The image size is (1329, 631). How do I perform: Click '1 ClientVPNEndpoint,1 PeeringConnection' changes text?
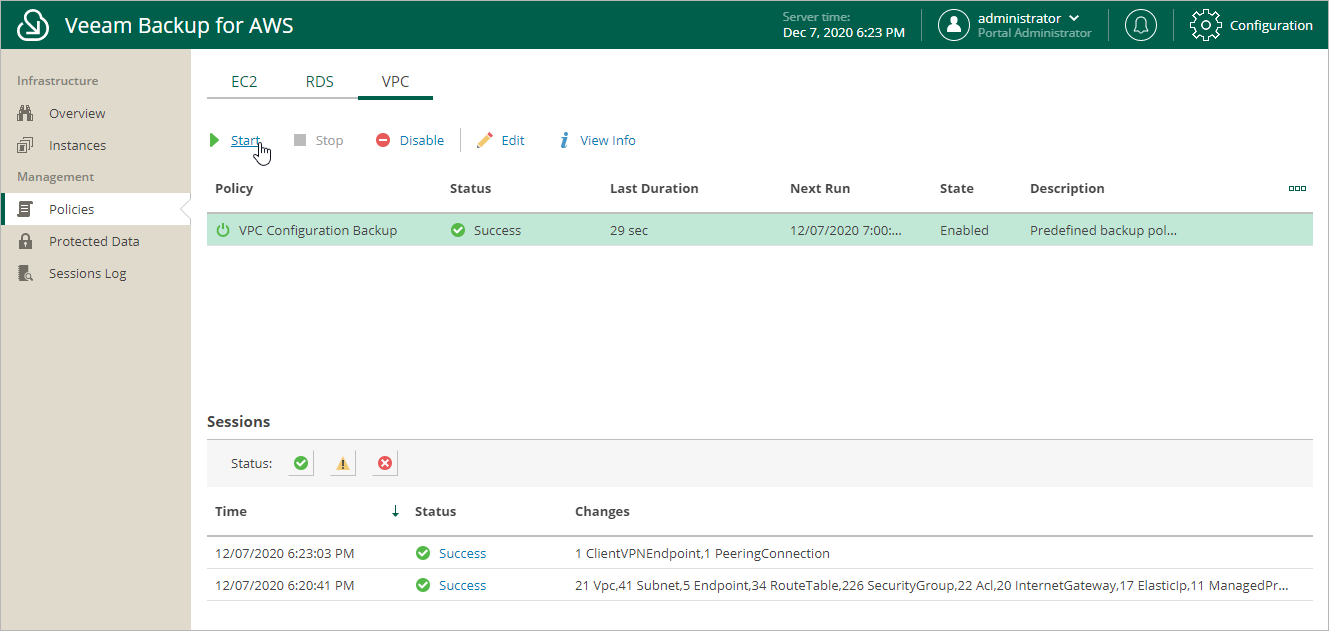[702, 554]
